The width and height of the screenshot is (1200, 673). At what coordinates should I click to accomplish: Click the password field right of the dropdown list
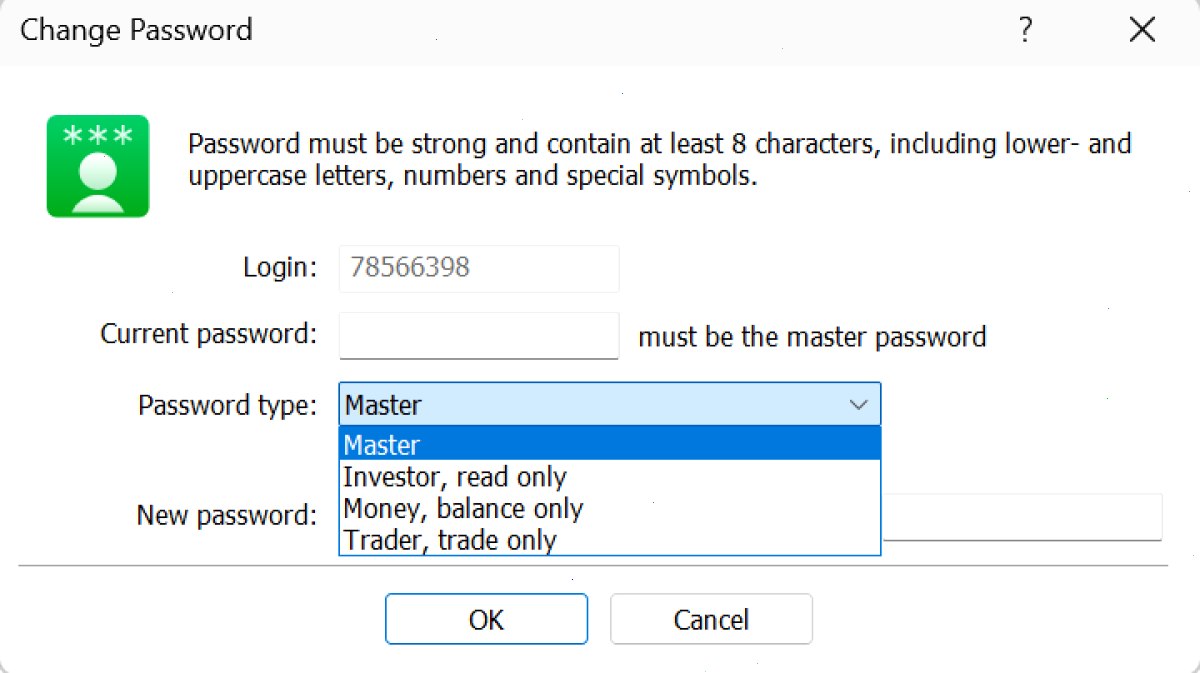tap(1021, 517)
